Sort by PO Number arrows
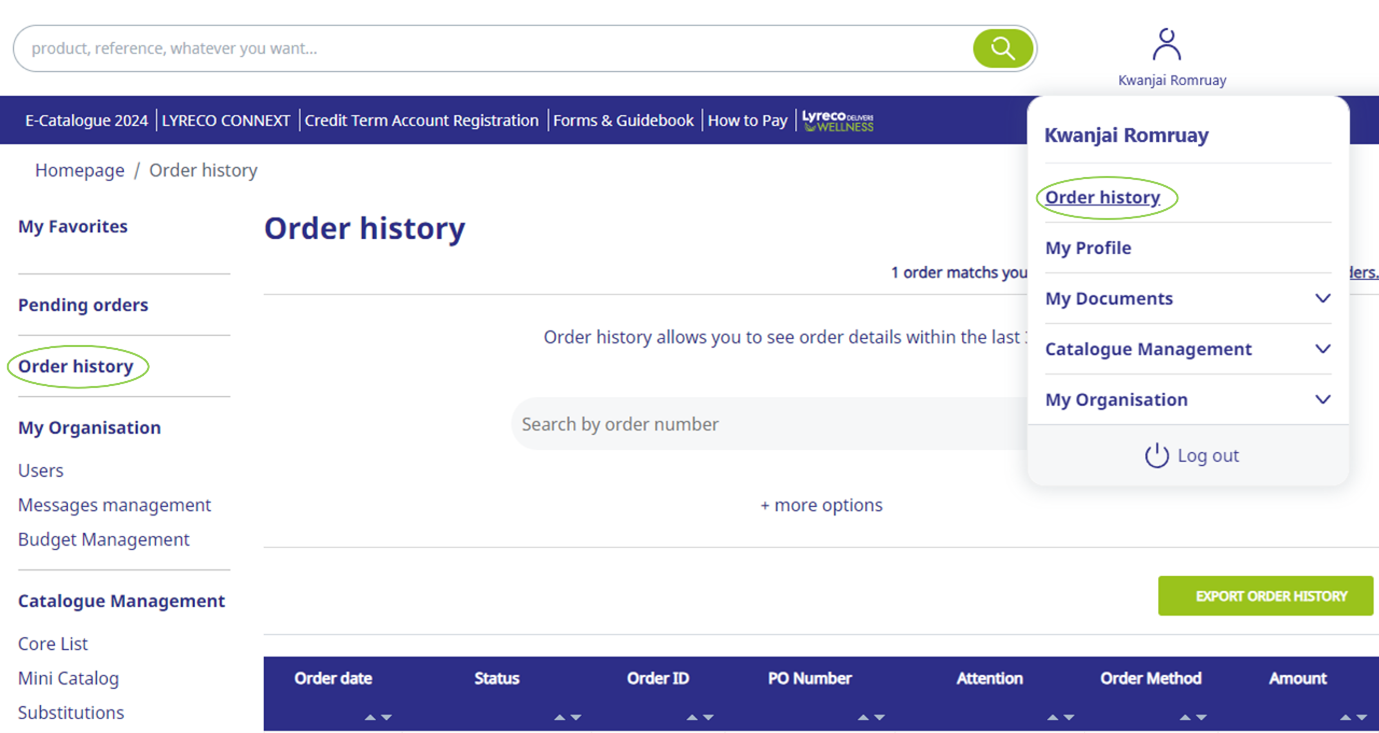 click(x=871, y=717)
